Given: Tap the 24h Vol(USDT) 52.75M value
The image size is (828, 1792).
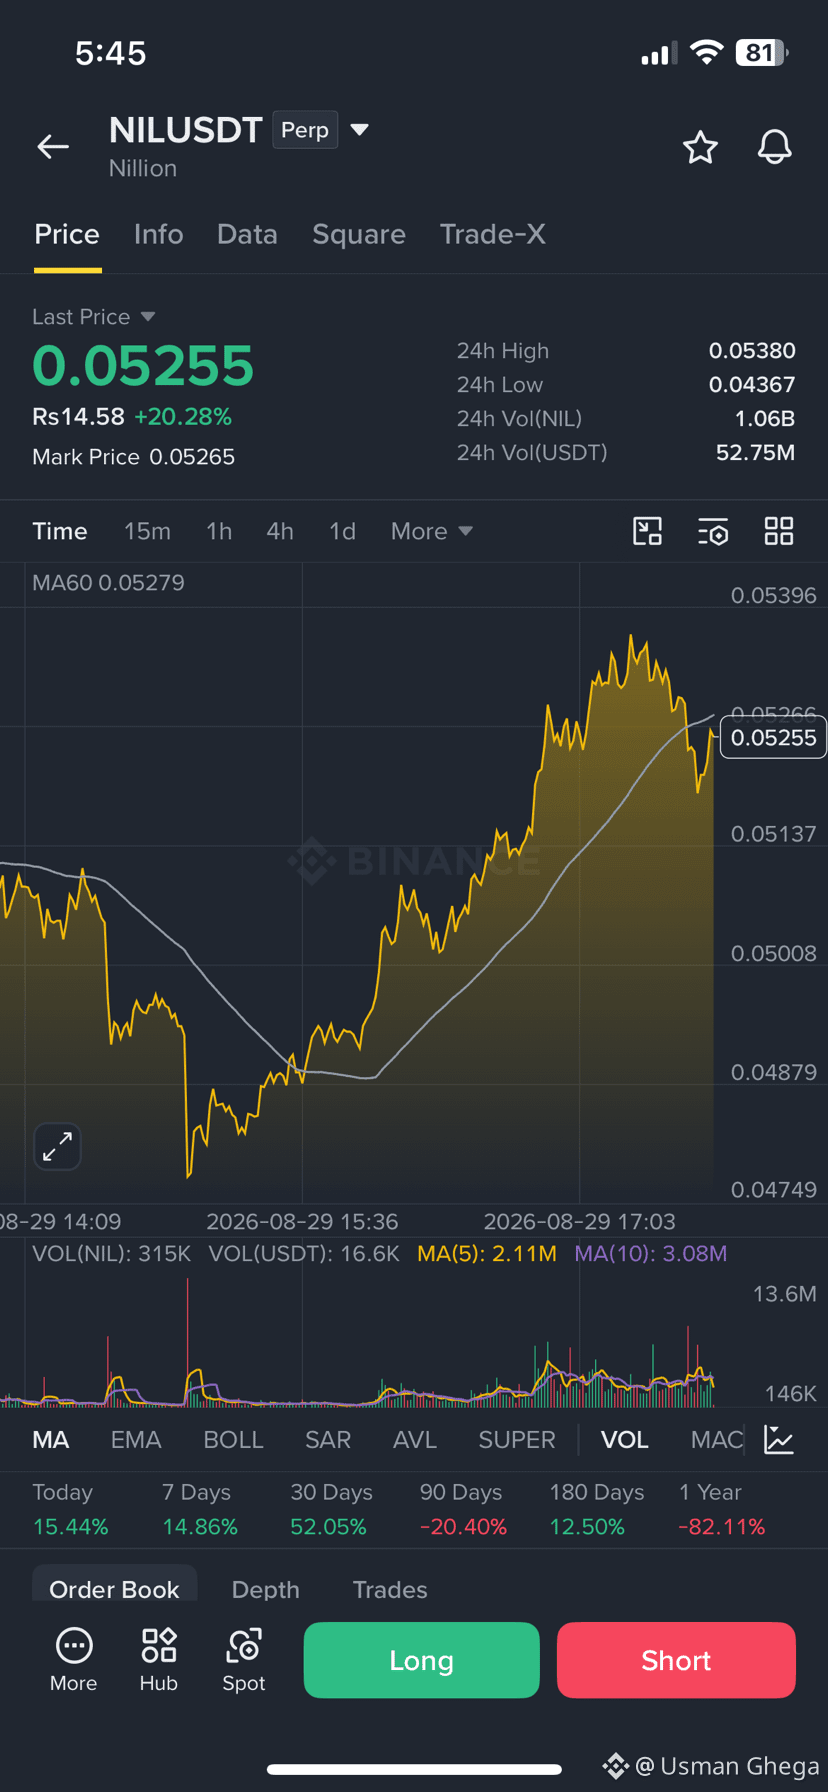Looking at the screenshot, I should point(755,453).
